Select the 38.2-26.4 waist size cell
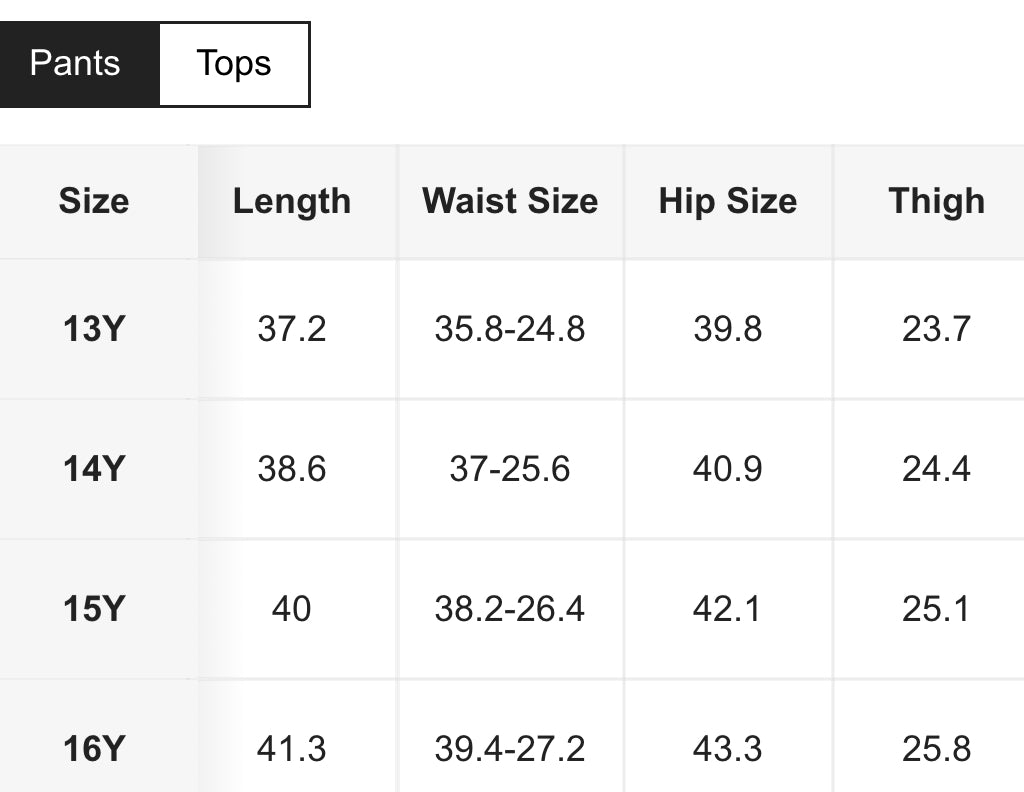 (510, 609)
